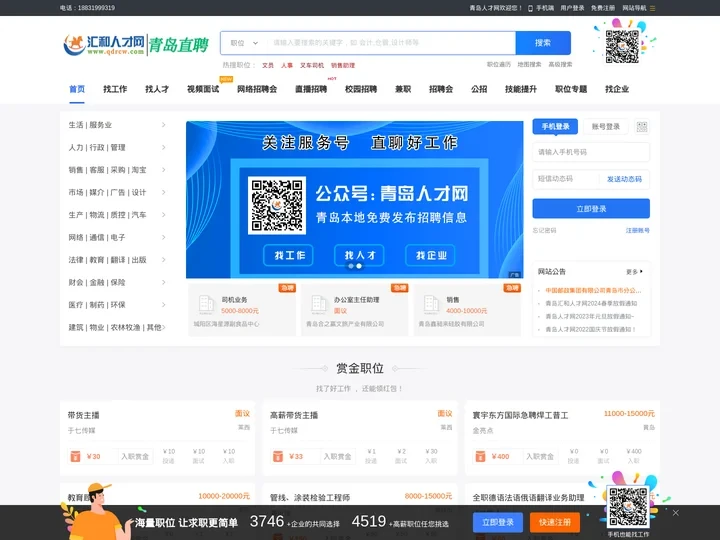Viewport: 720px width, 540px height.
Task: Open 找工作 nav item
Action: point(115,89)
